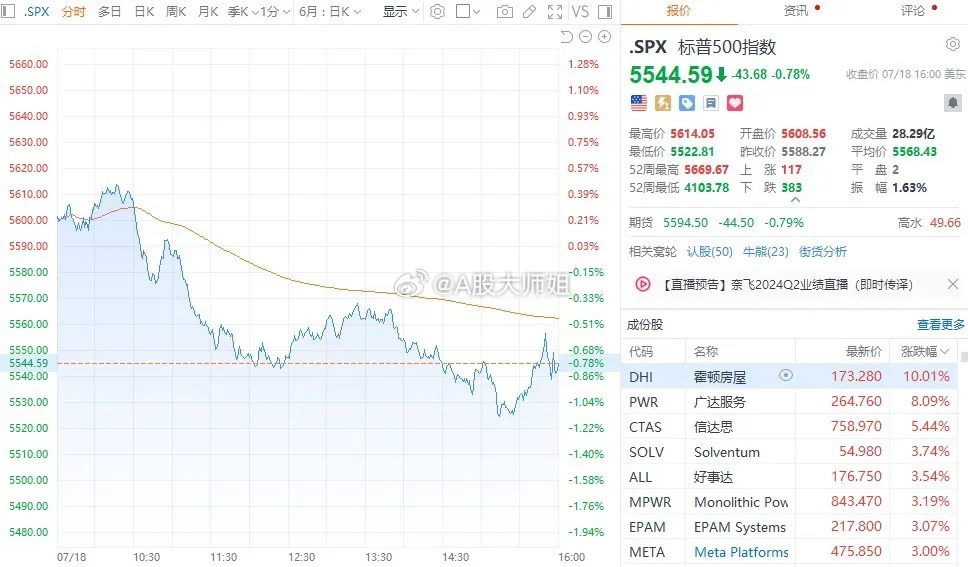This screenshot has width=968, height=567.
Task: Zoom in the chart with plus icon
Action: coord(605,37)
